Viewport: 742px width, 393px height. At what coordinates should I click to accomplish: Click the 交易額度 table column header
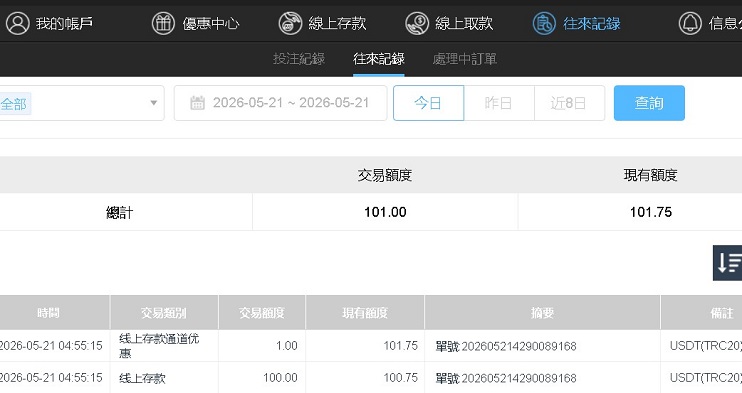click(262, 313)
